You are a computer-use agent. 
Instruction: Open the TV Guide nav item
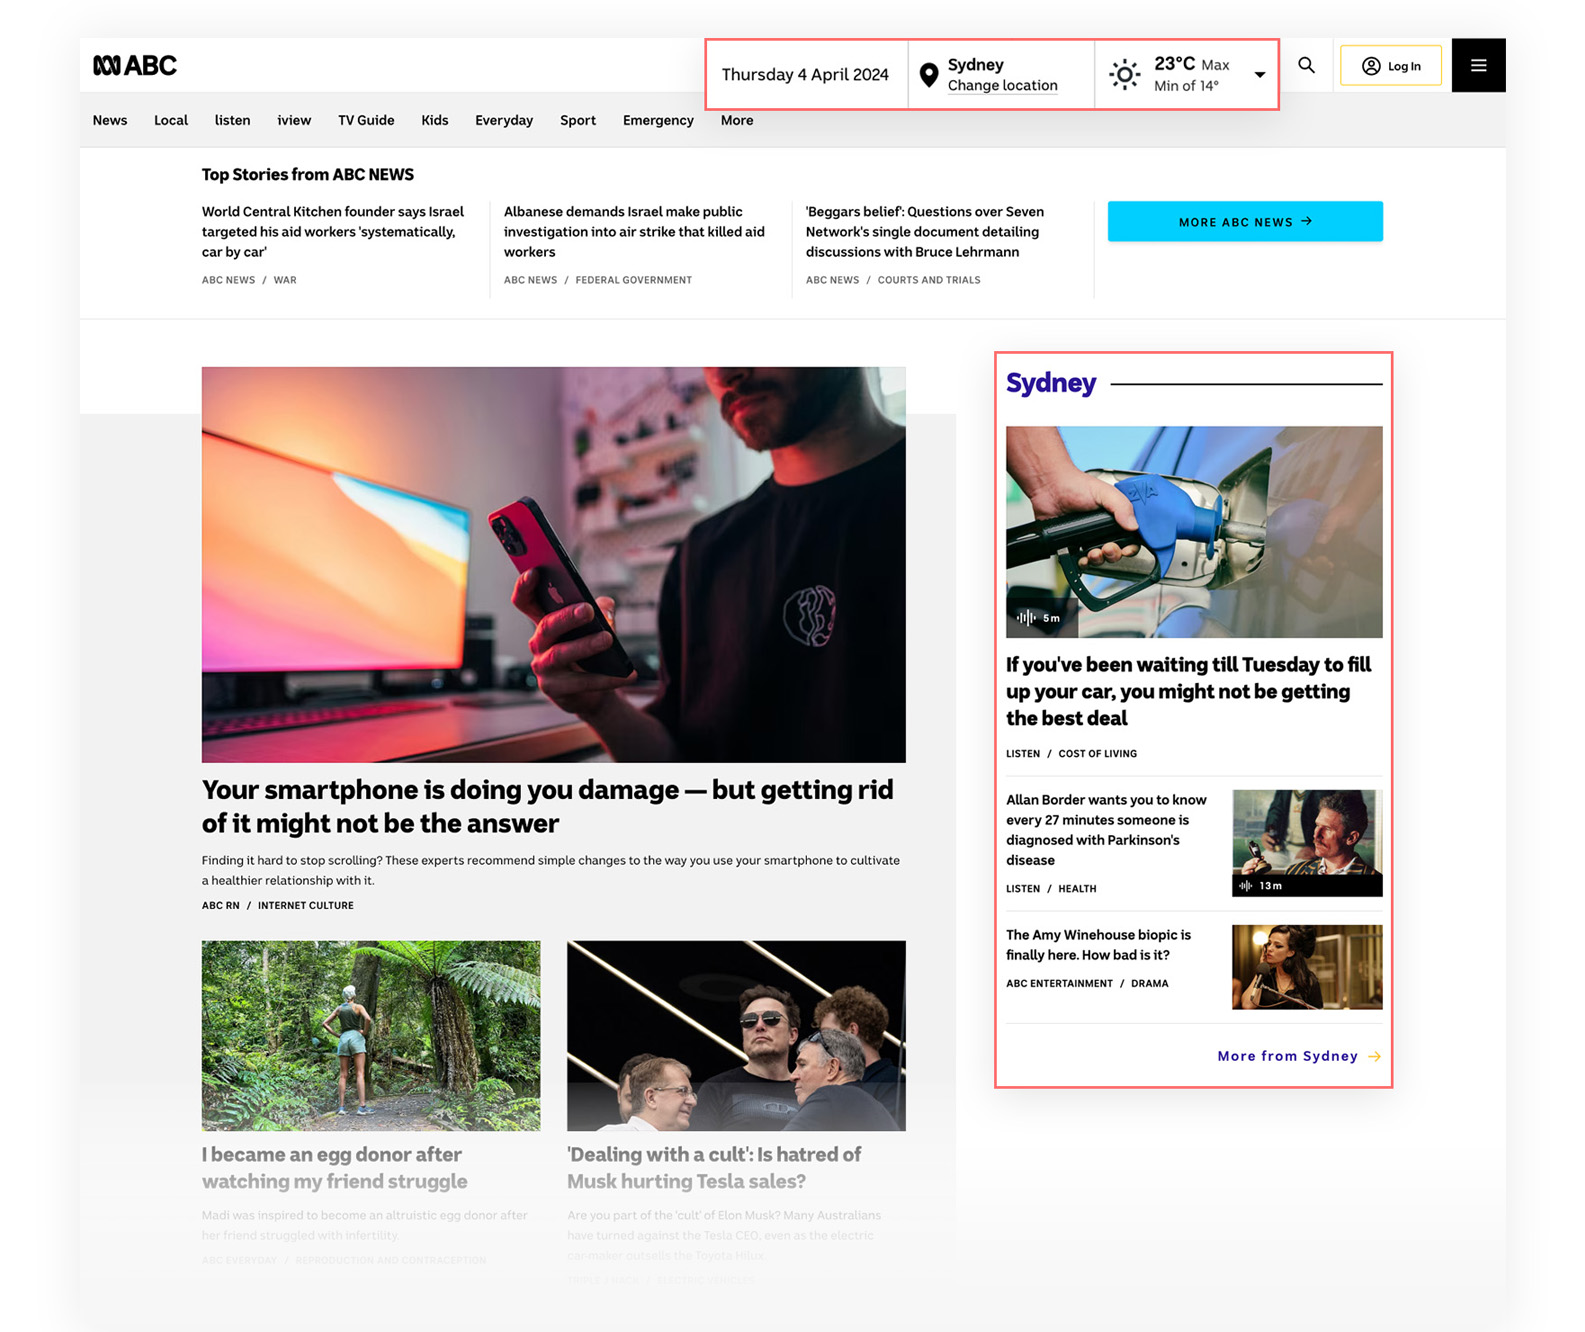(366, 120)
